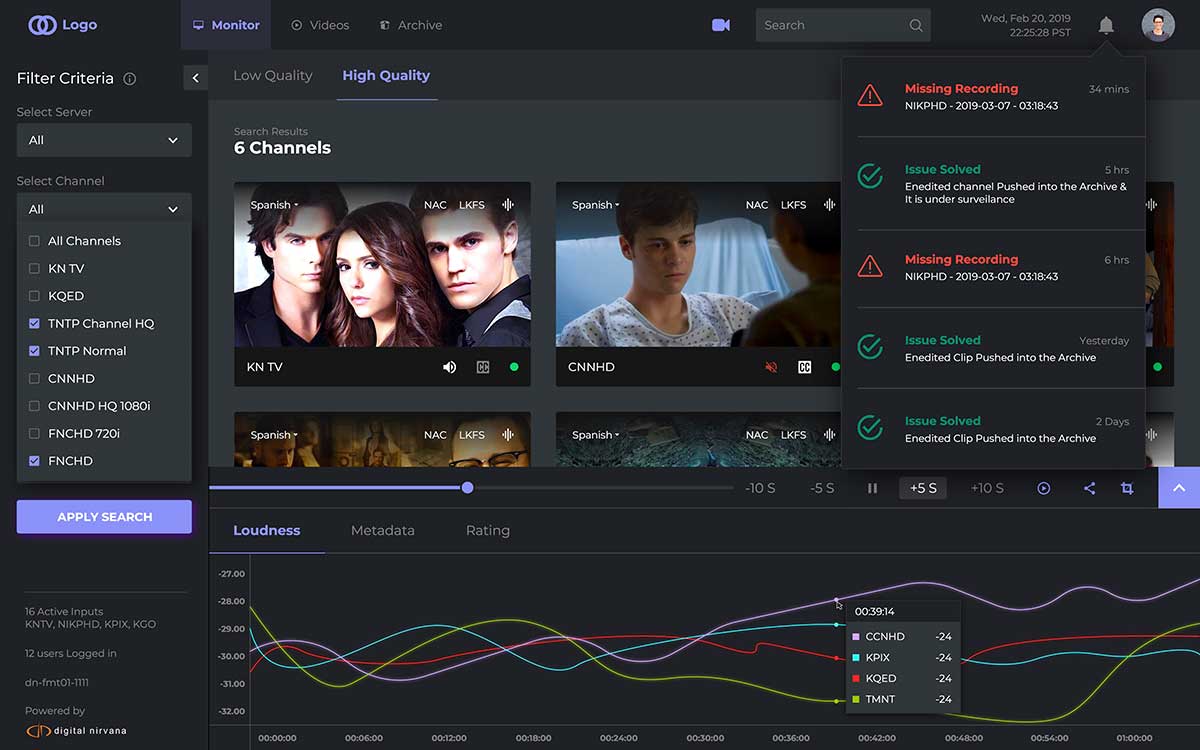Click the APPLY SEARCH button
This screenshot has height=750, width=1200.
coord(104,517)
